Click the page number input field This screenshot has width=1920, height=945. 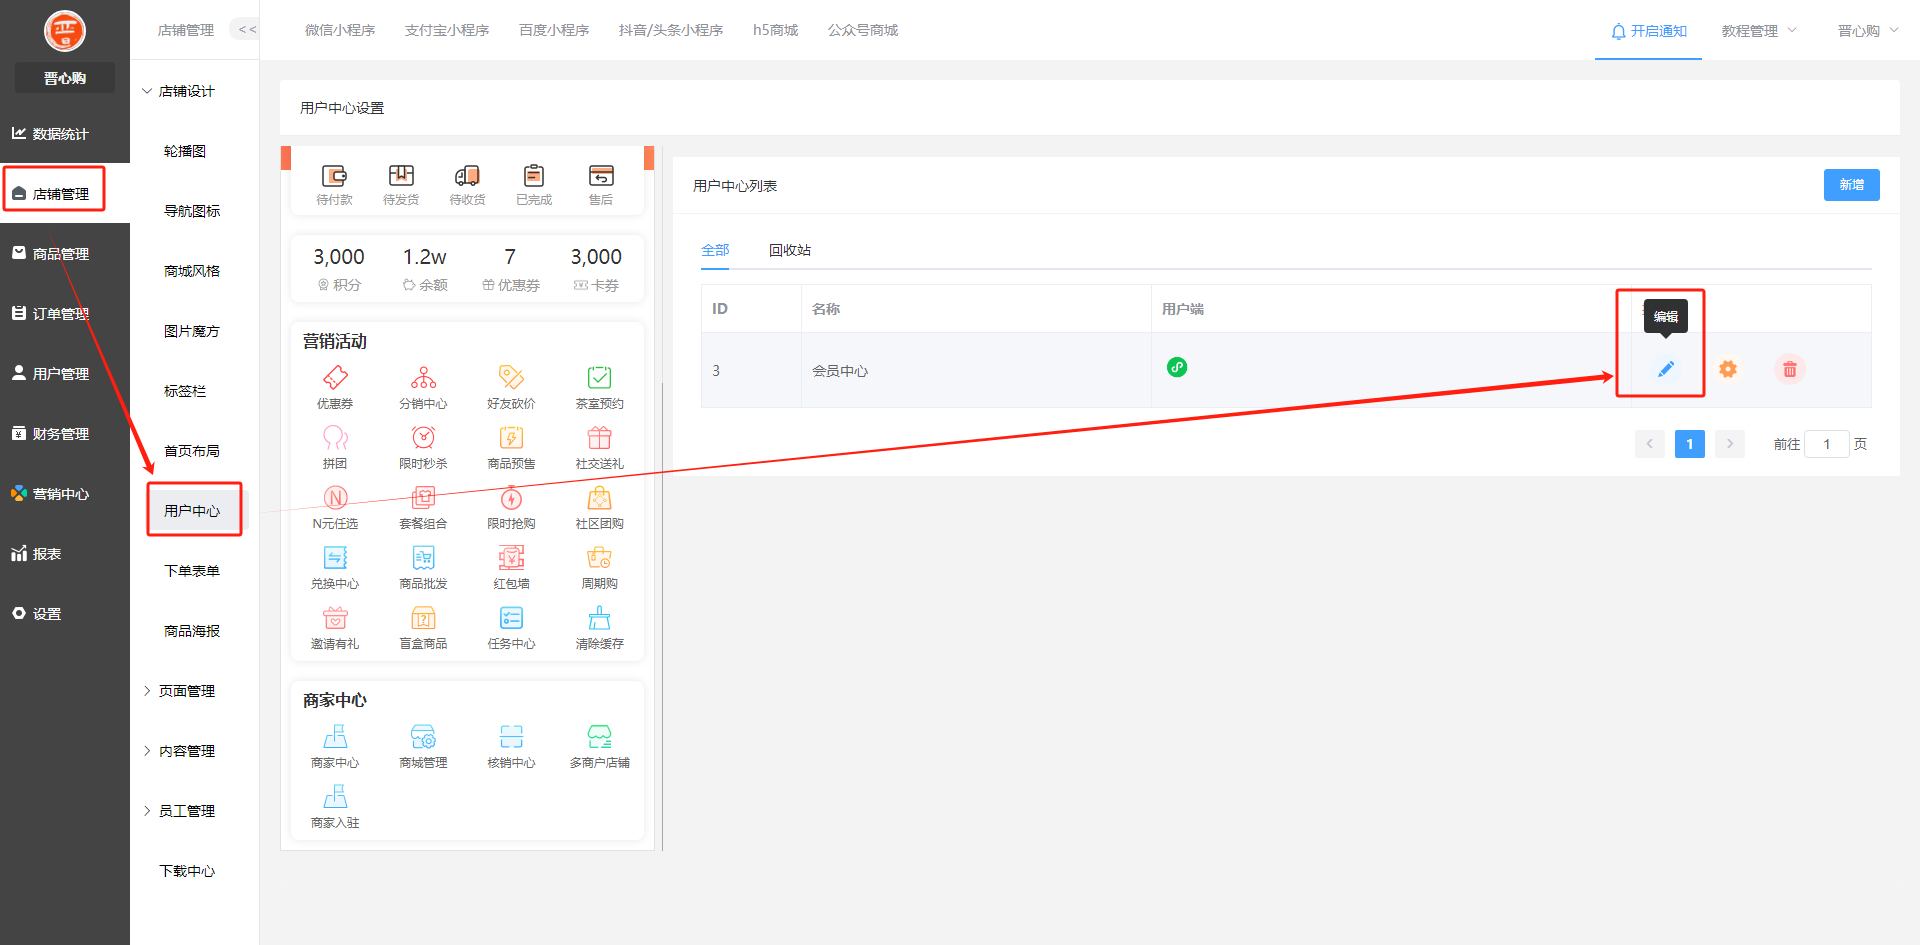[x=1826, y=444]
